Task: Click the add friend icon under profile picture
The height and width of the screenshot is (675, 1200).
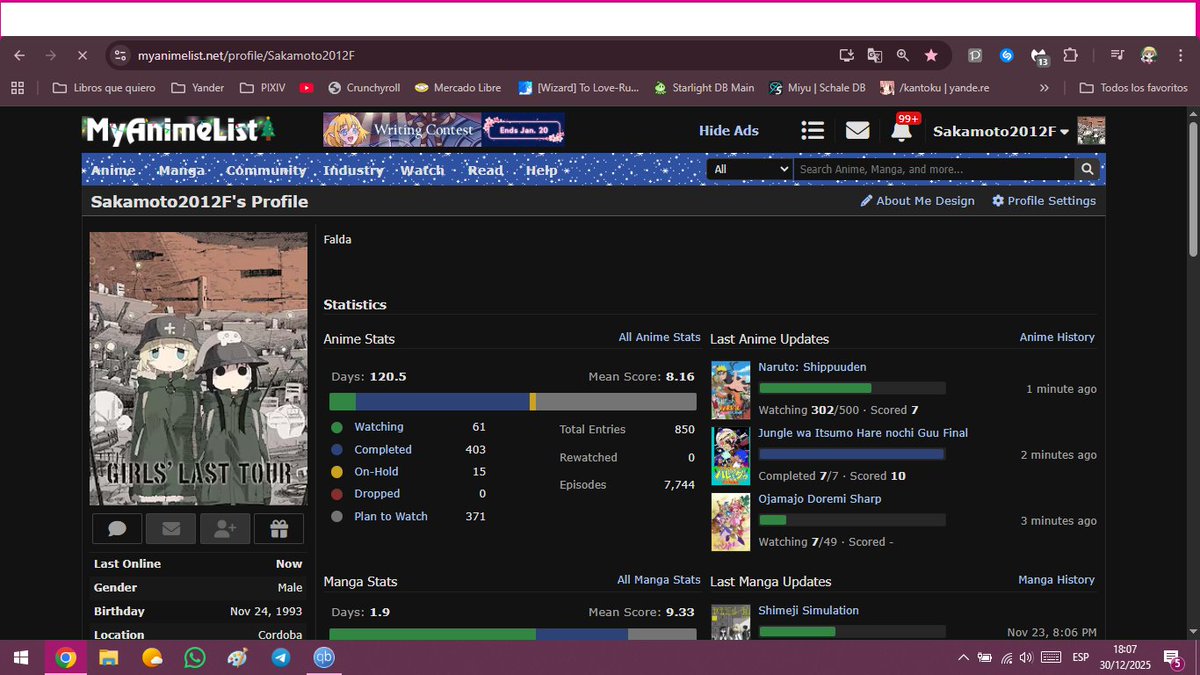Action: pos(225,528)
